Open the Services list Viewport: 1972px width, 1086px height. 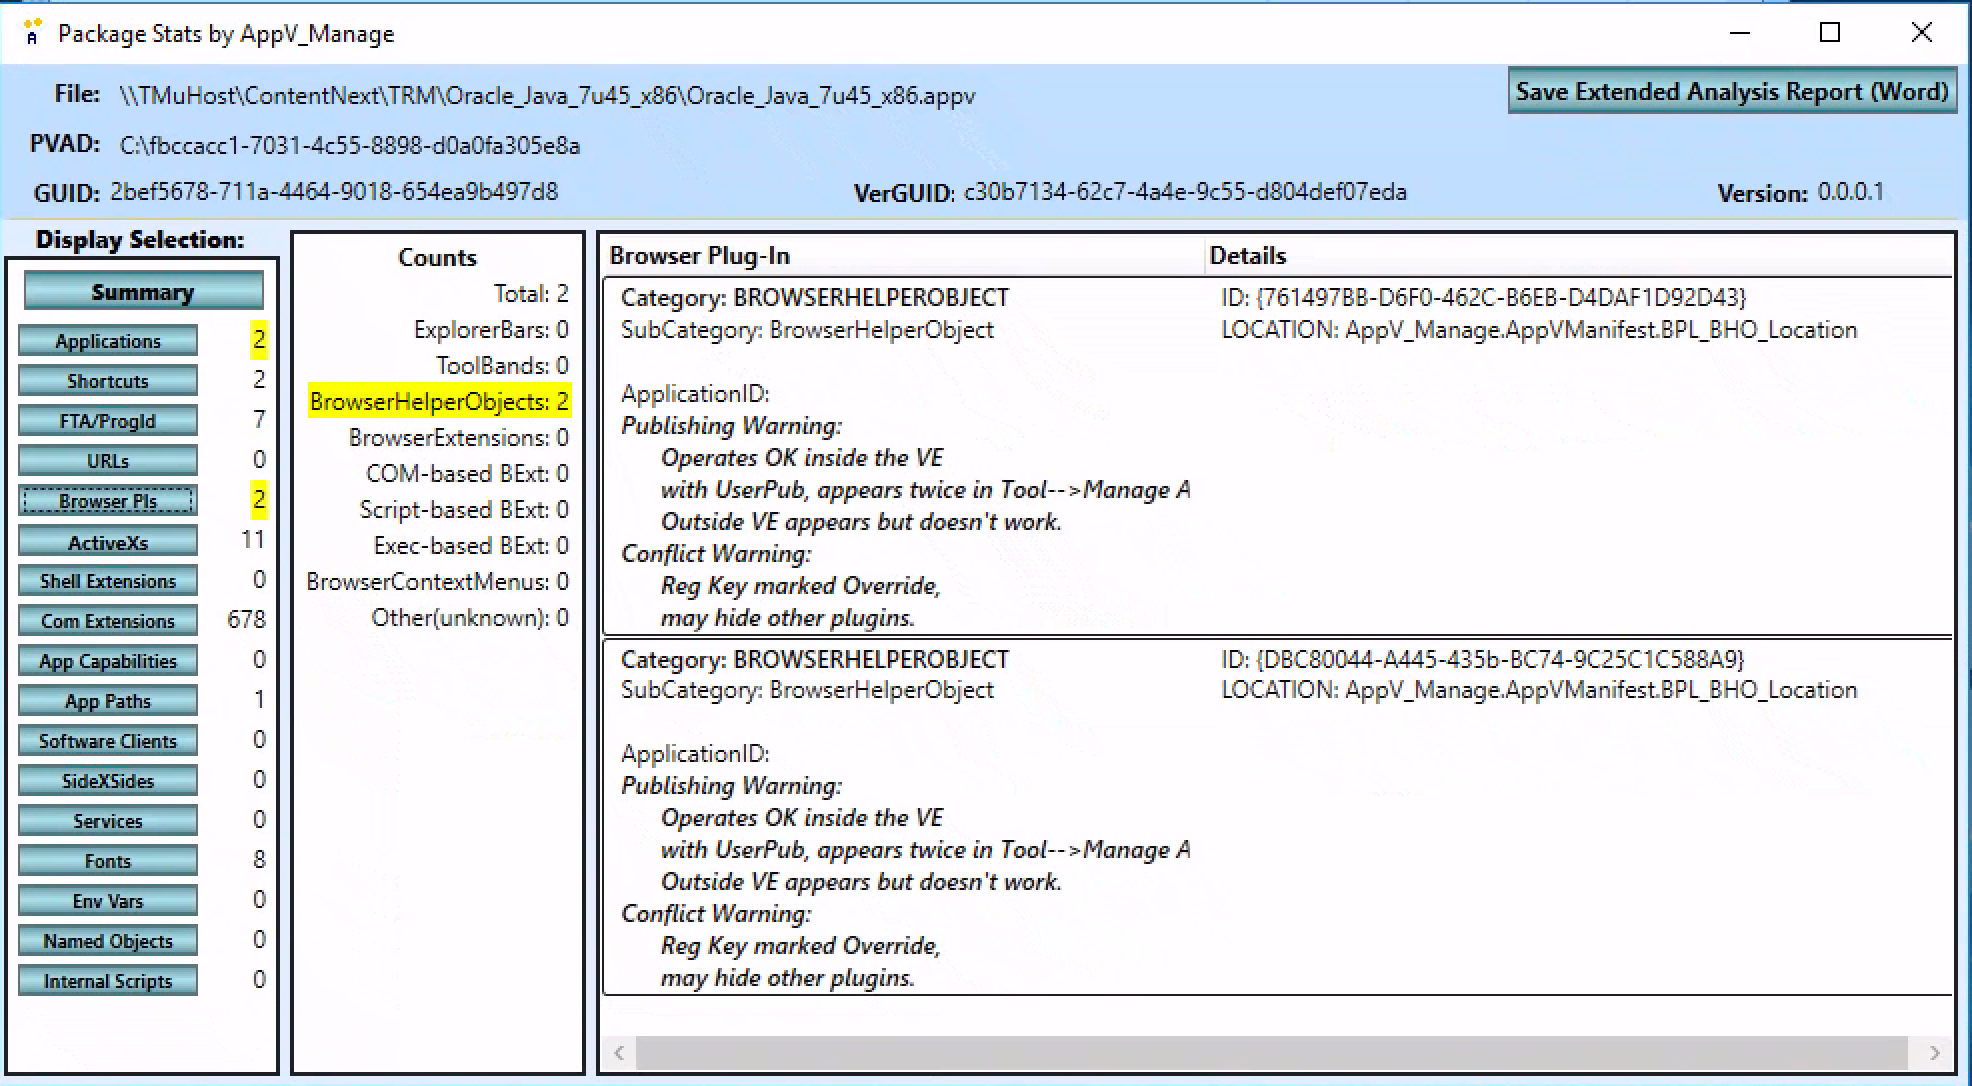108,820
